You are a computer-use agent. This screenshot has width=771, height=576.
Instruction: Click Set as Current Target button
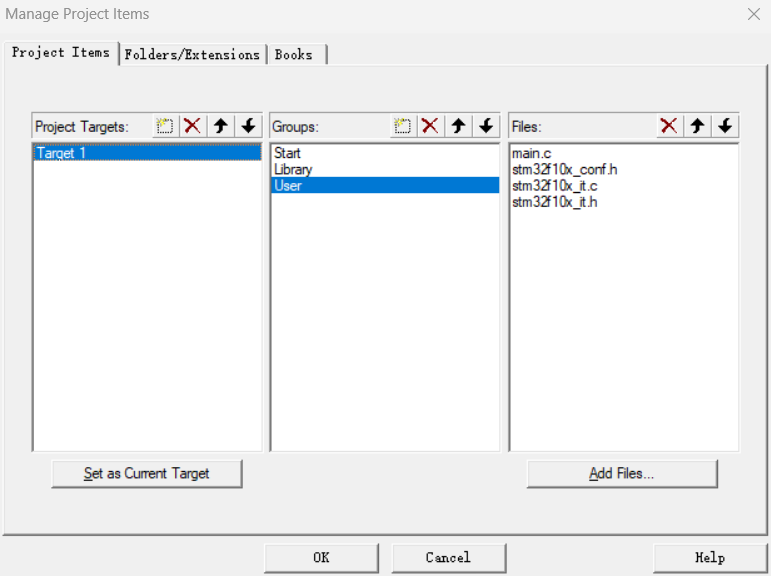[x=147, y=474]
